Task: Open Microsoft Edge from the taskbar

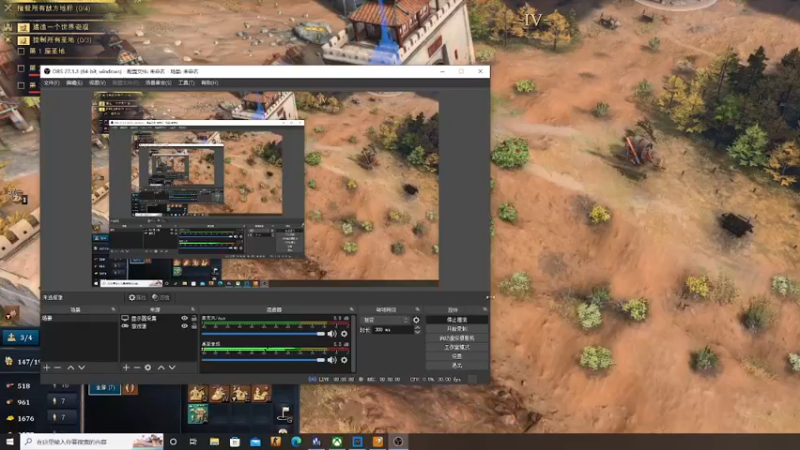Action: (296, 441)
